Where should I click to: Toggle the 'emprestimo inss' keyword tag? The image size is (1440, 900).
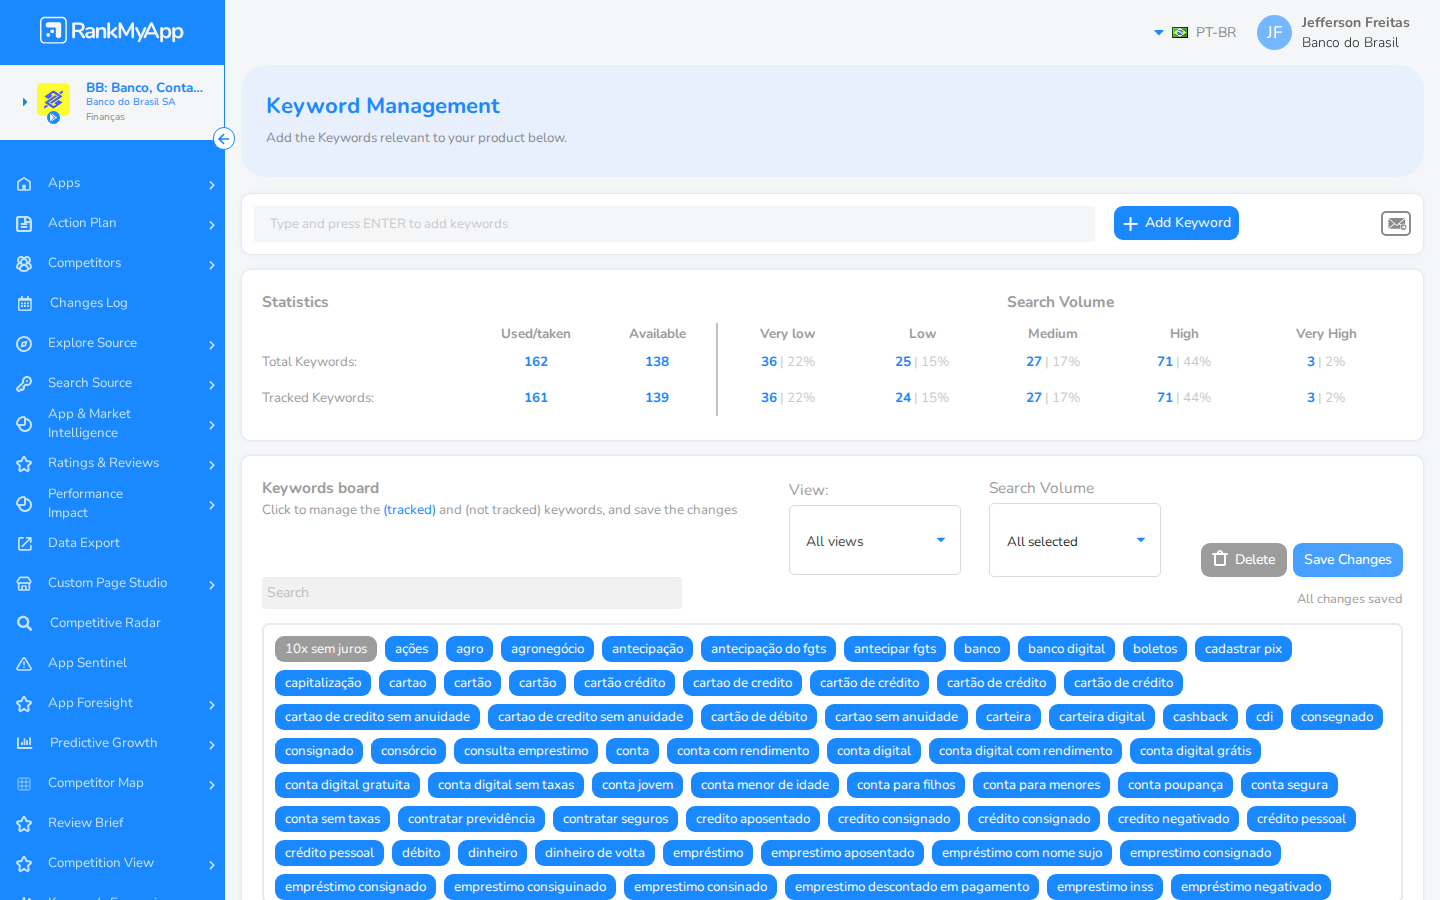point(1105,887)
